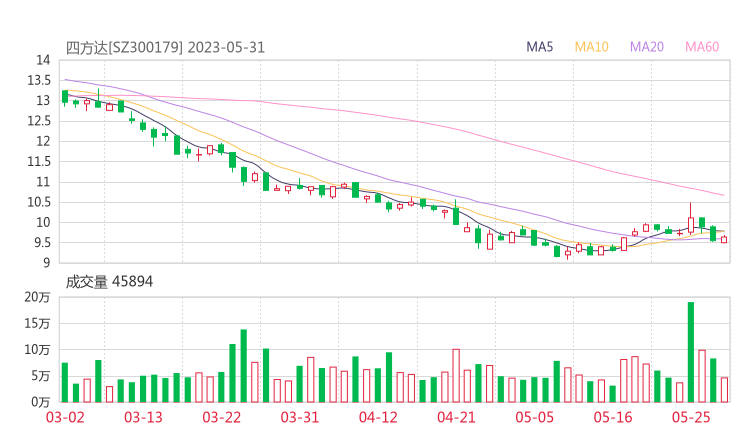Screen dimensions: 740x440
Task: Click the 9.5 price axis label
Action: (41, 243)
